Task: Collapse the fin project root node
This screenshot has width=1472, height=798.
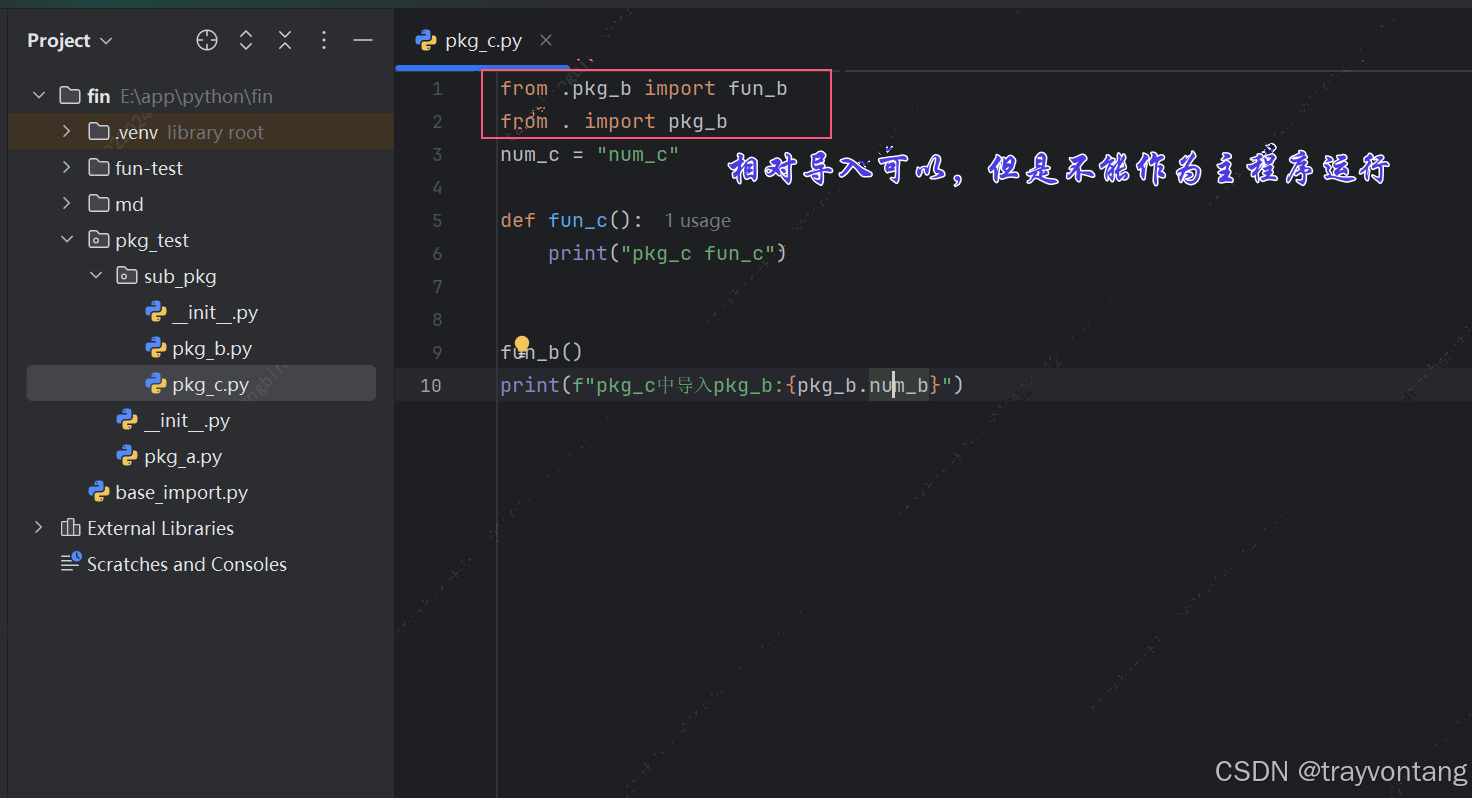Action: pos(38,95)
